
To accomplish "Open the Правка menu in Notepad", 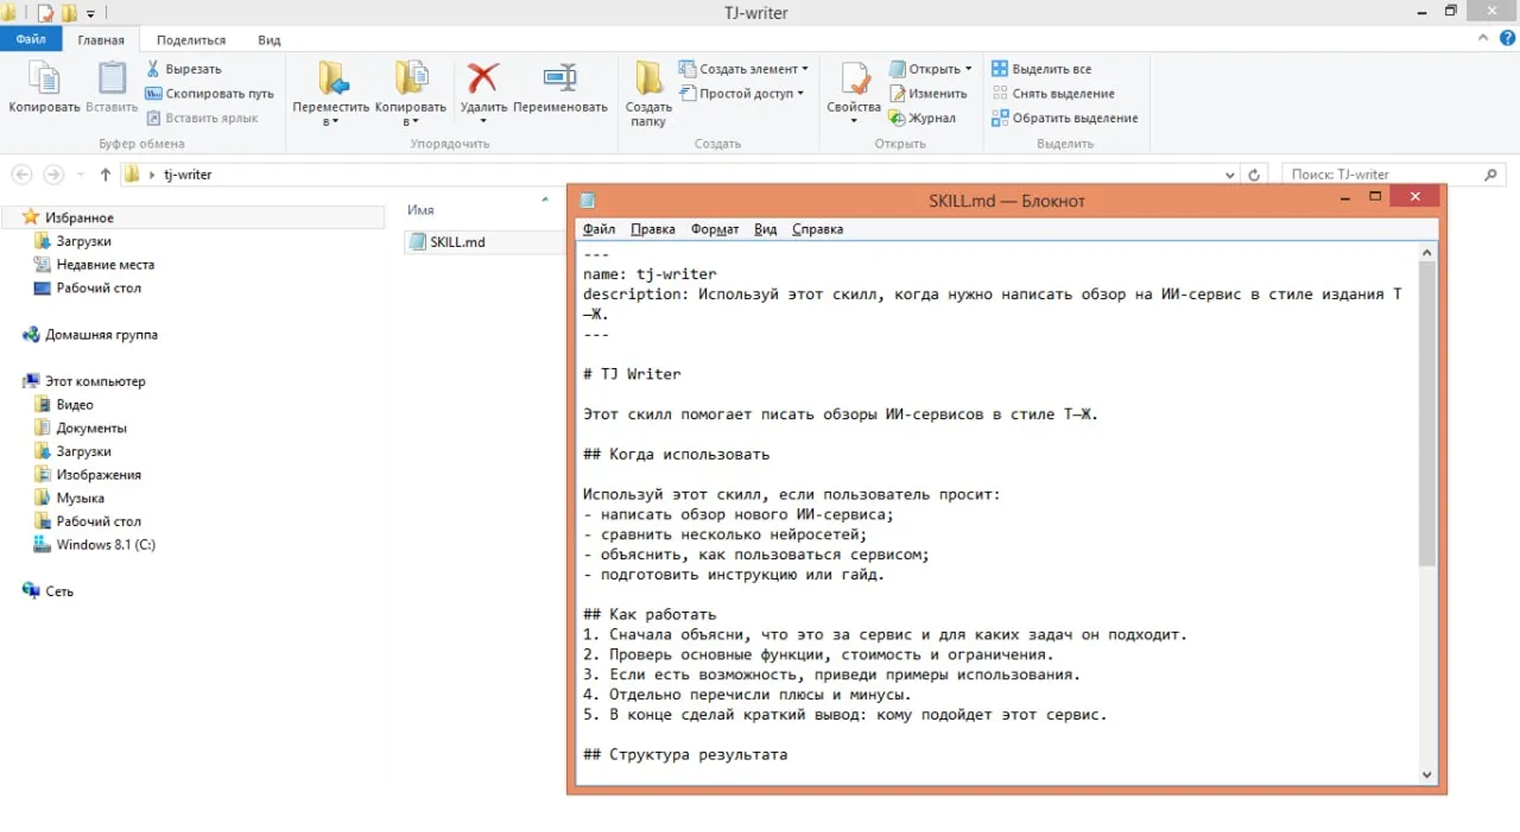I will (x=653, y=229).
